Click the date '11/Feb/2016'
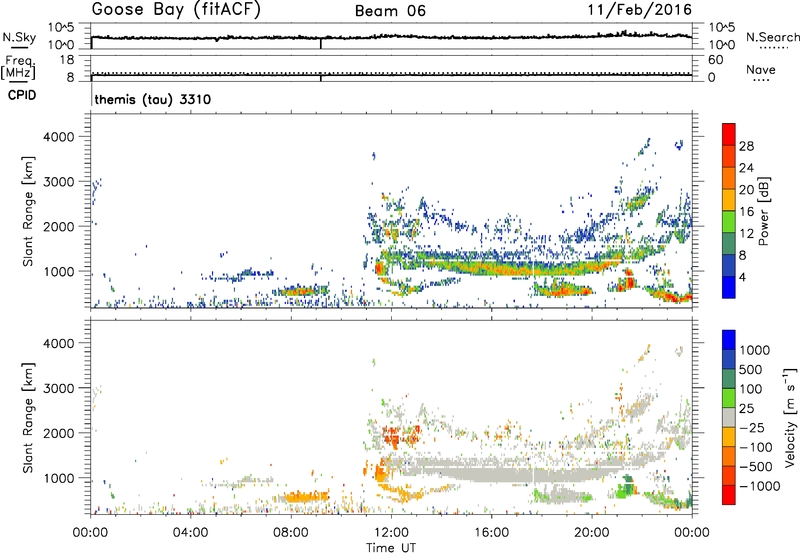The height and width of the screenshot is (554, 800). (640, 10)
